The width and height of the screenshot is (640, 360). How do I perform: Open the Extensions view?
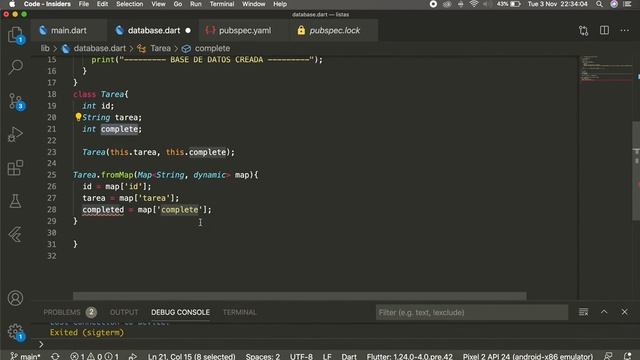15,168
